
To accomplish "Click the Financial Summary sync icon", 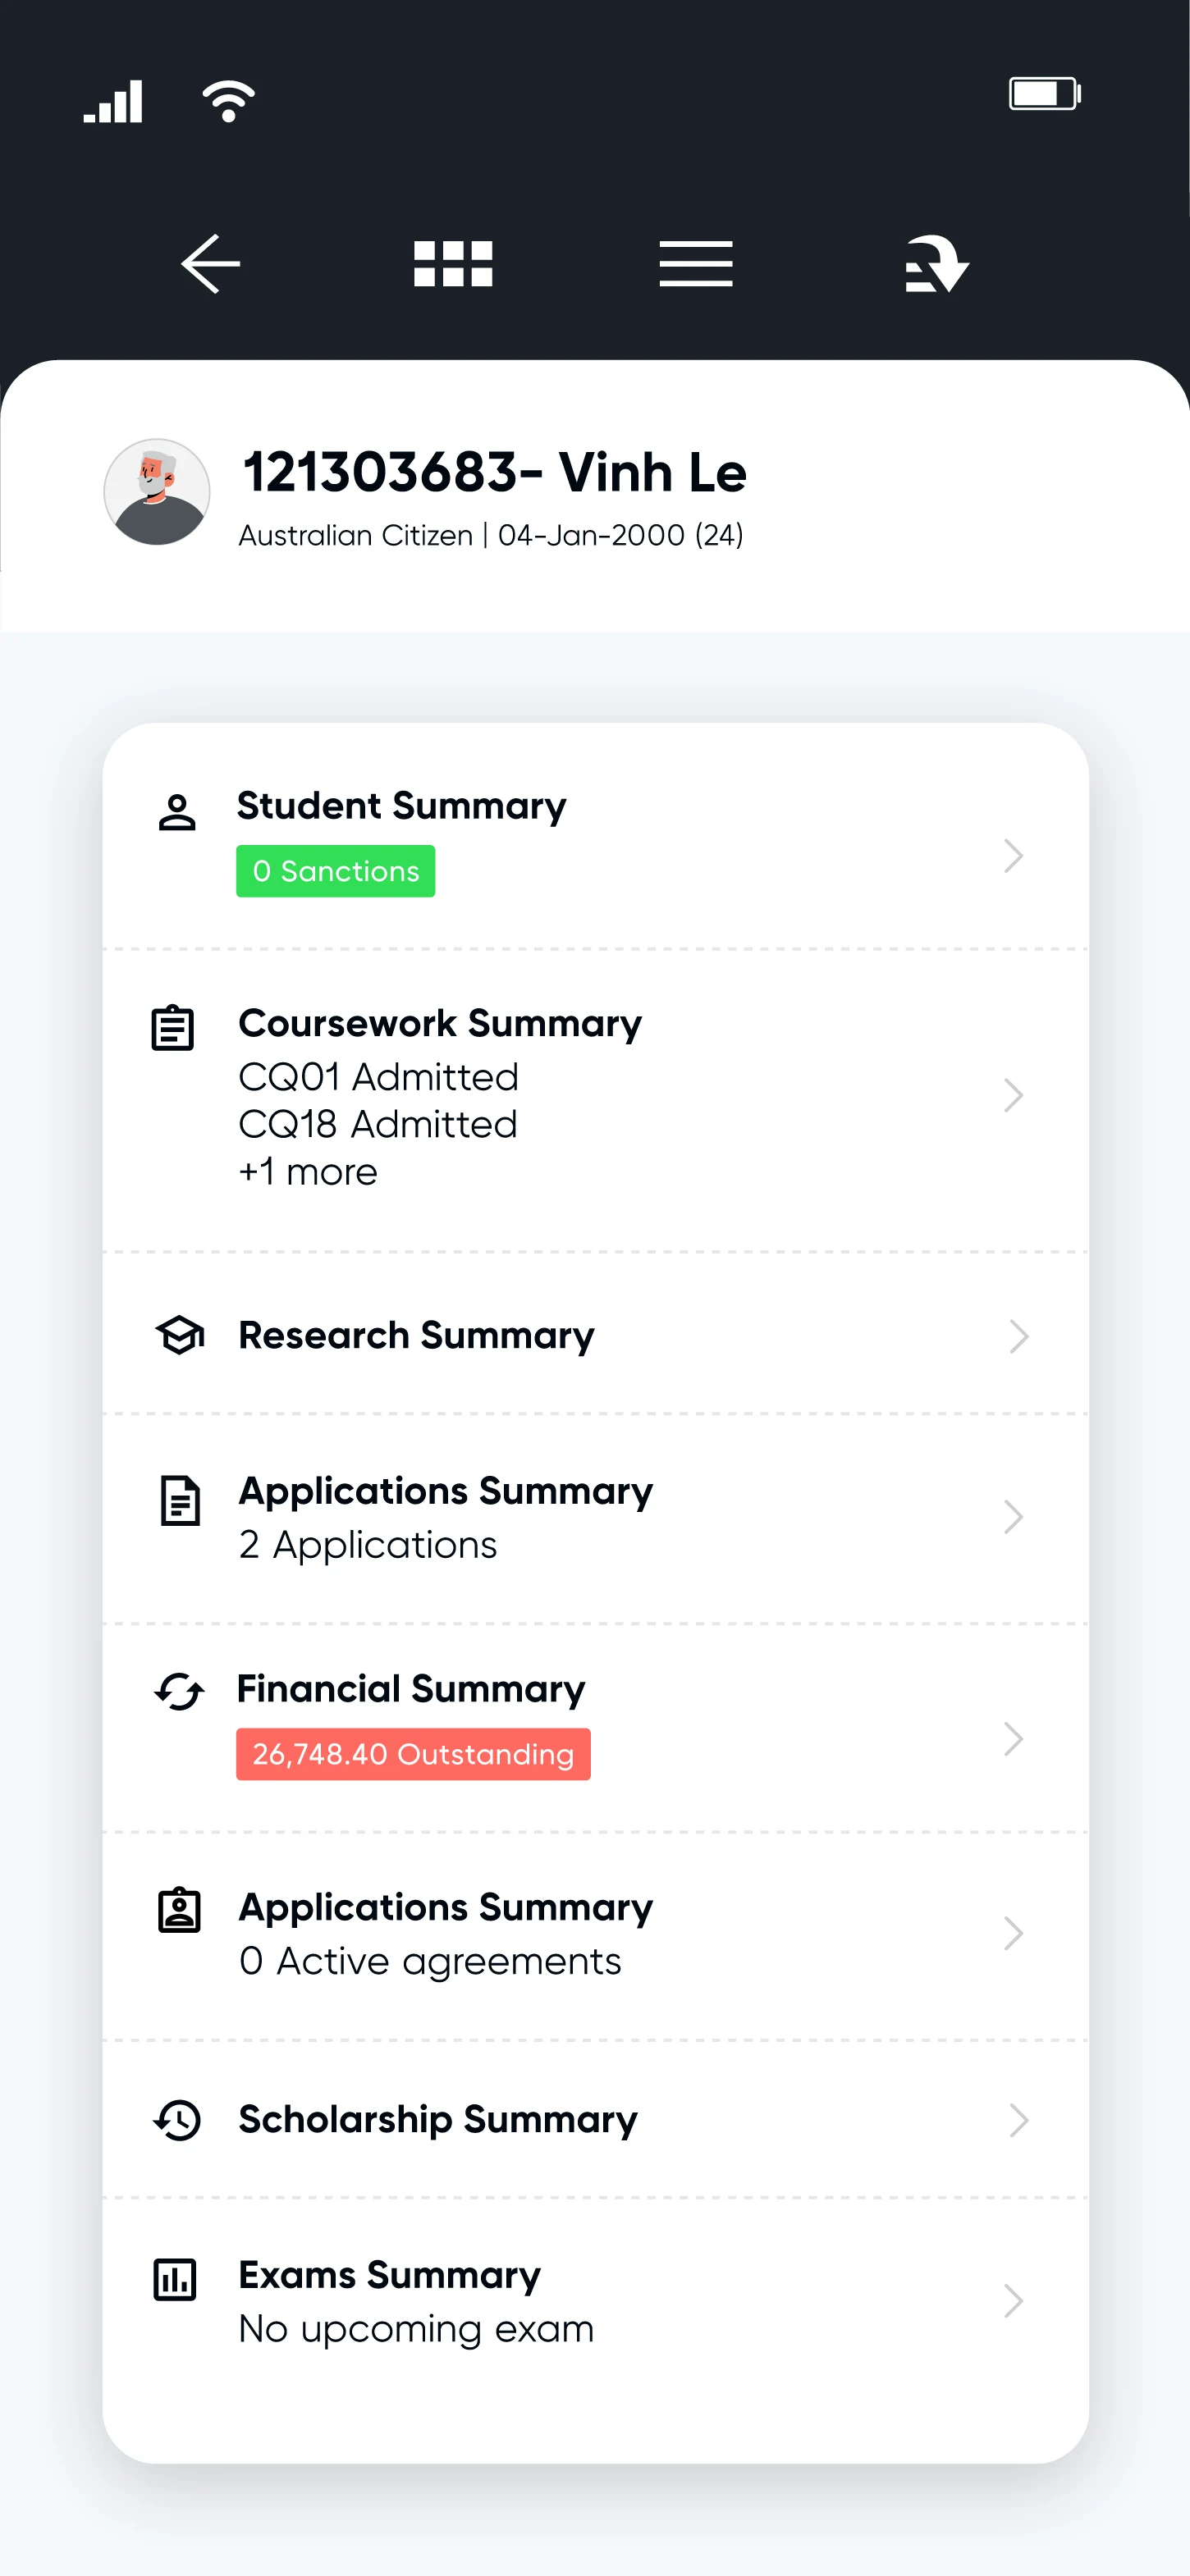I will (x=179, y=1692).
